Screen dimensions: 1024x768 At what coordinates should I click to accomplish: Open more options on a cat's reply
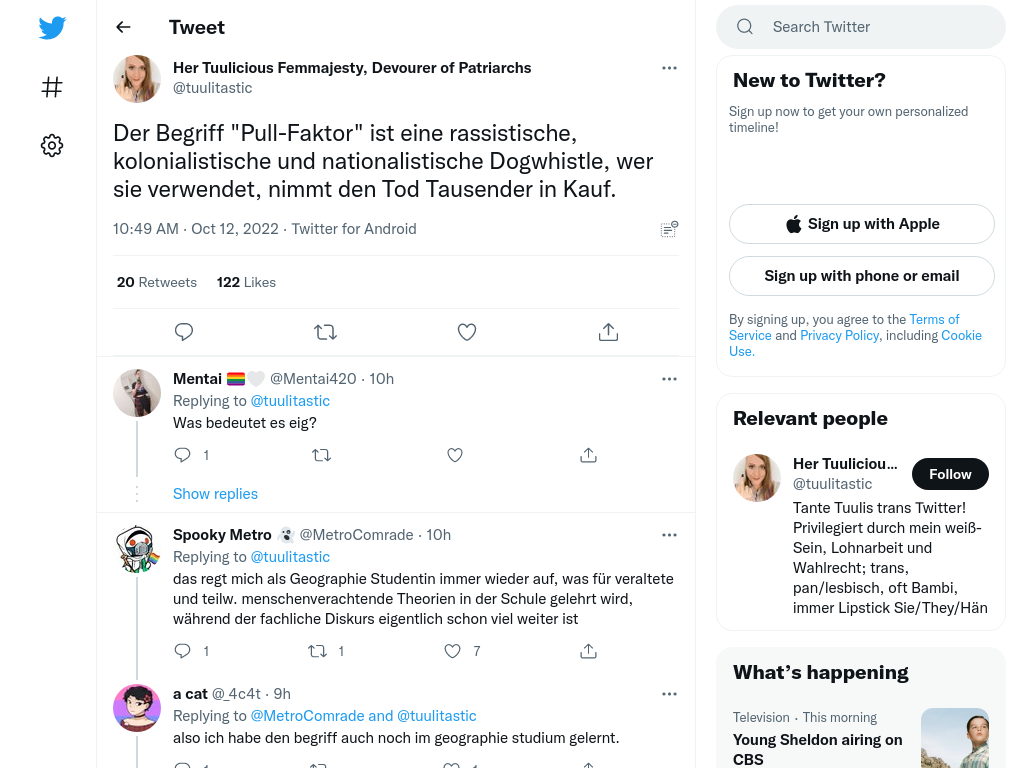tap(669, 694)
